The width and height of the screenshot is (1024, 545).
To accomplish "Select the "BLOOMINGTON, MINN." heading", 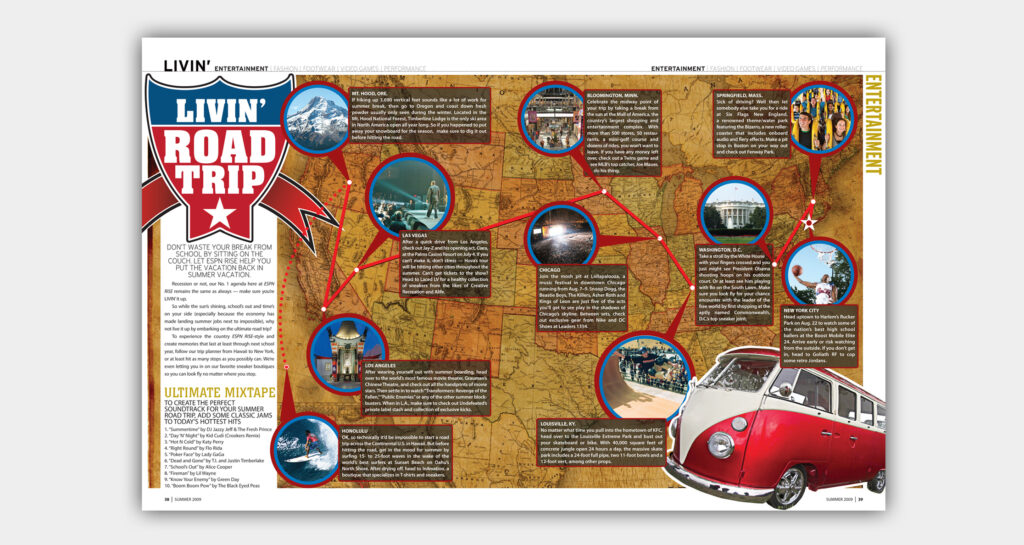I will tap(613, 95).
